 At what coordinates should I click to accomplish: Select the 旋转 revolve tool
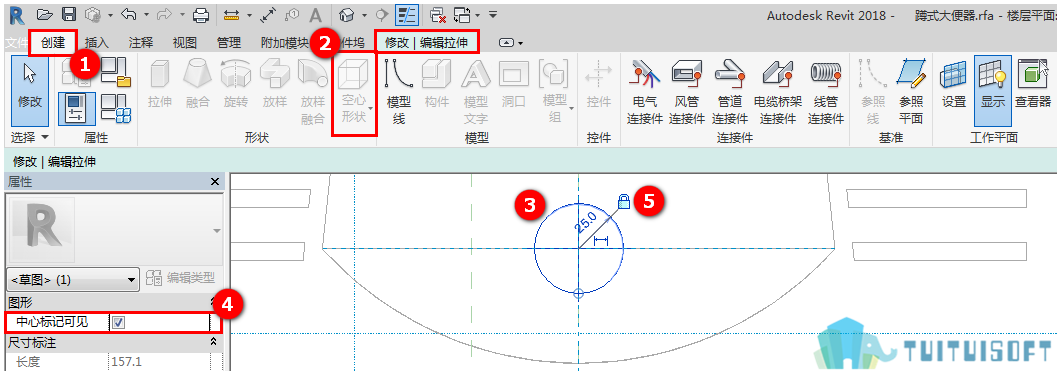click(236, 85)
